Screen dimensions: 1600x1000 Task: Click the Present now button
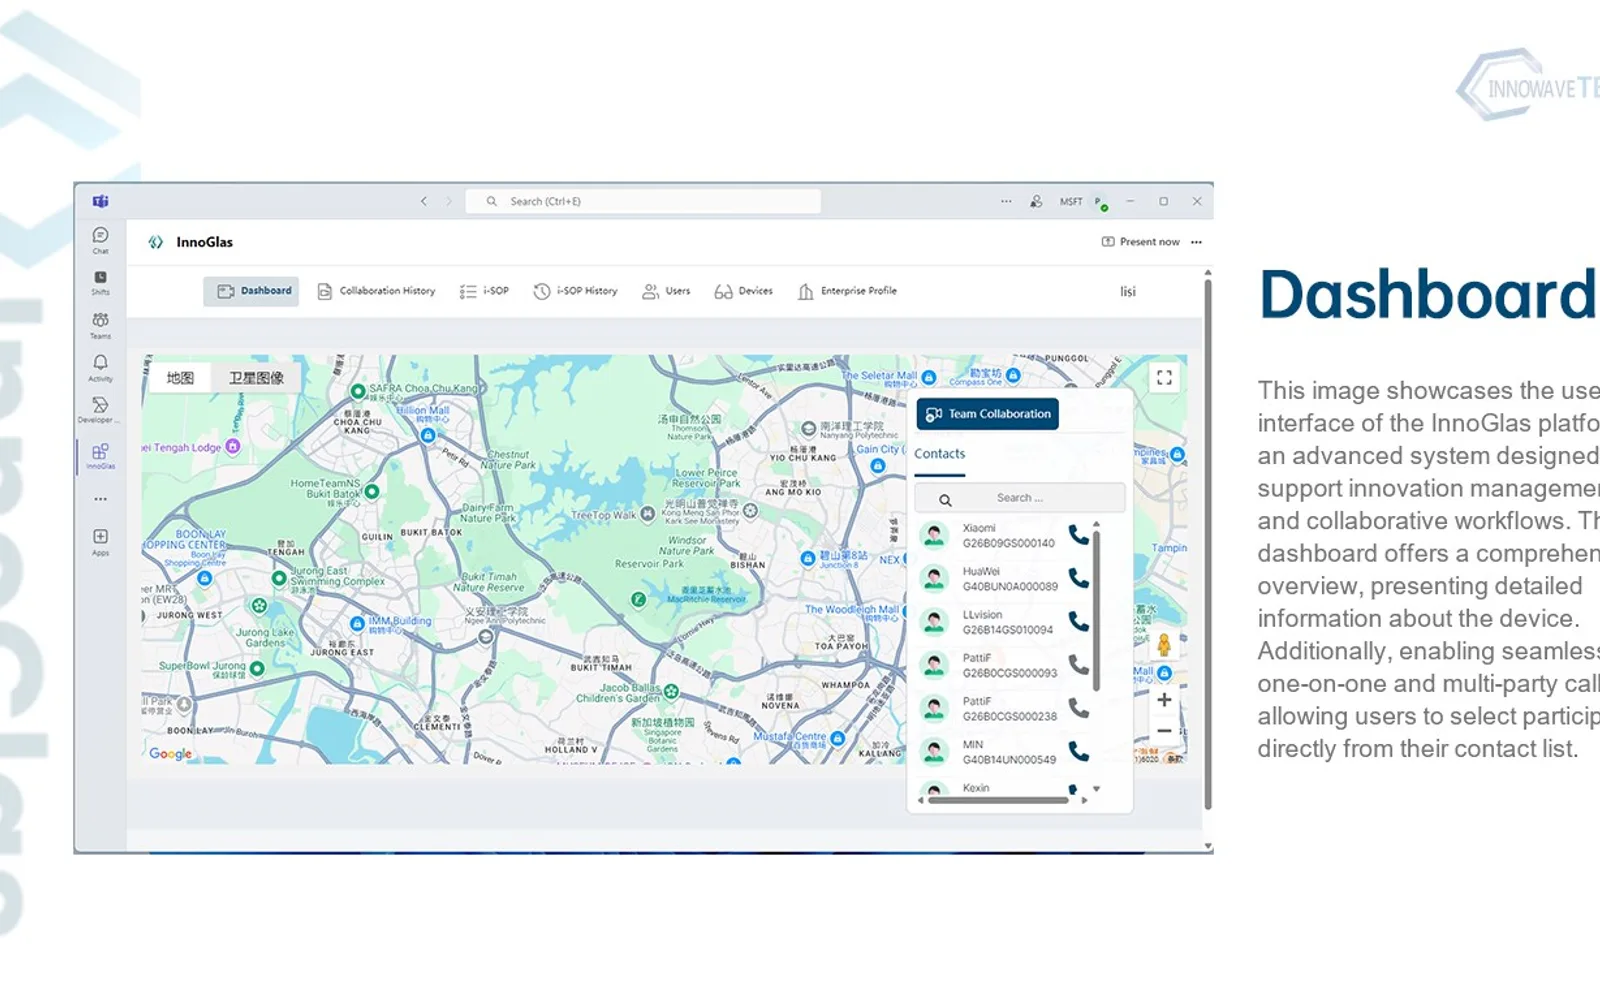pyautogui.click(x=1140, y=242)
